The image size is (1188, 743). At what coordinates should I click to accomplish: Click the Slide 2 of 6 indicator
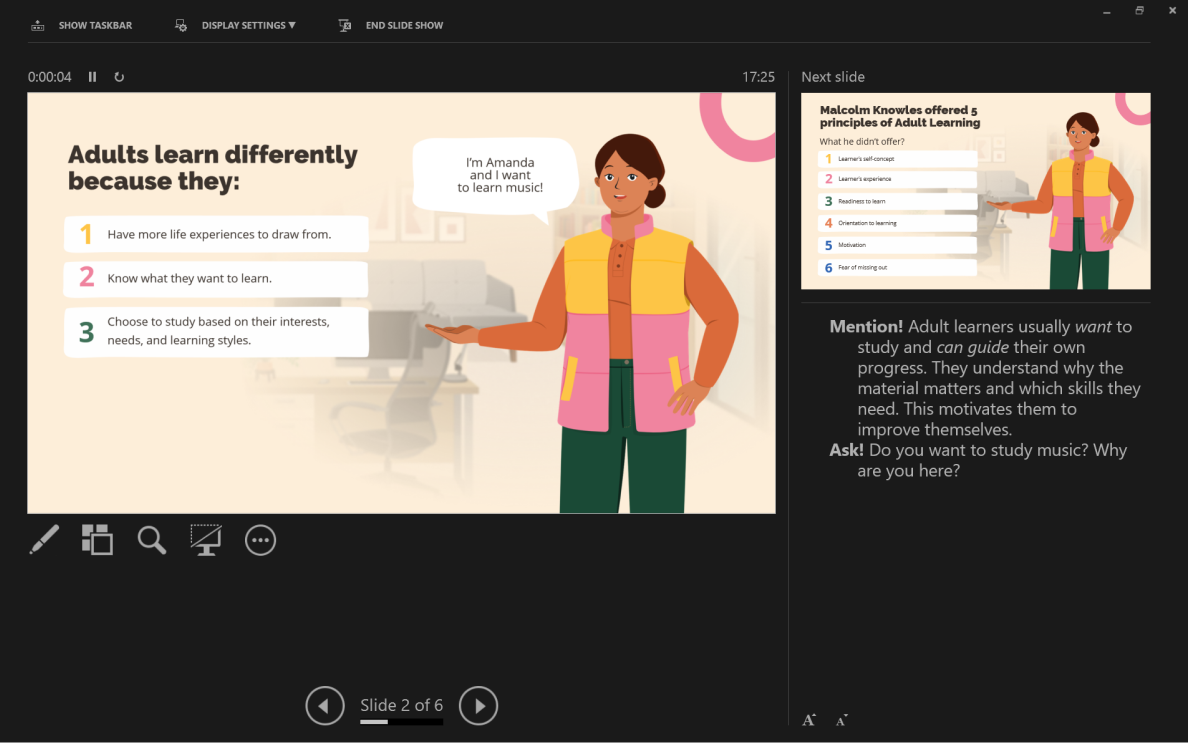click(x=402, y=705)
